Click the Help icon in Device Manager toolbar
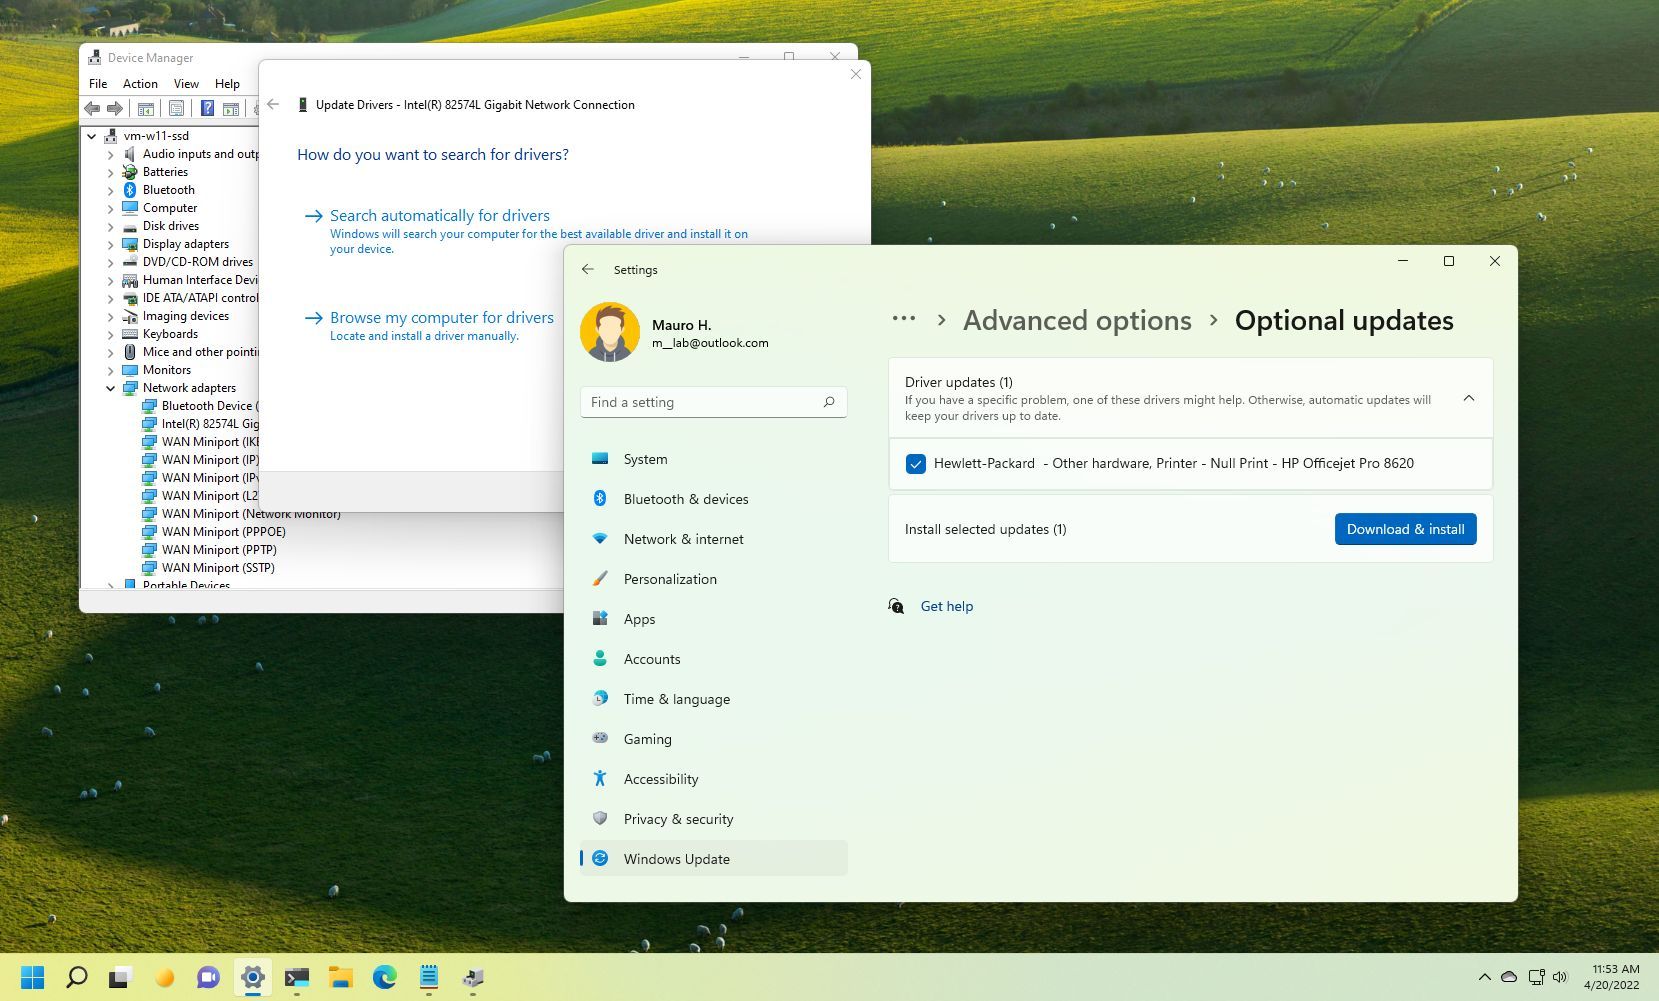The width and height of the screenshot is (1659, 1001). [x=208, y=108]
